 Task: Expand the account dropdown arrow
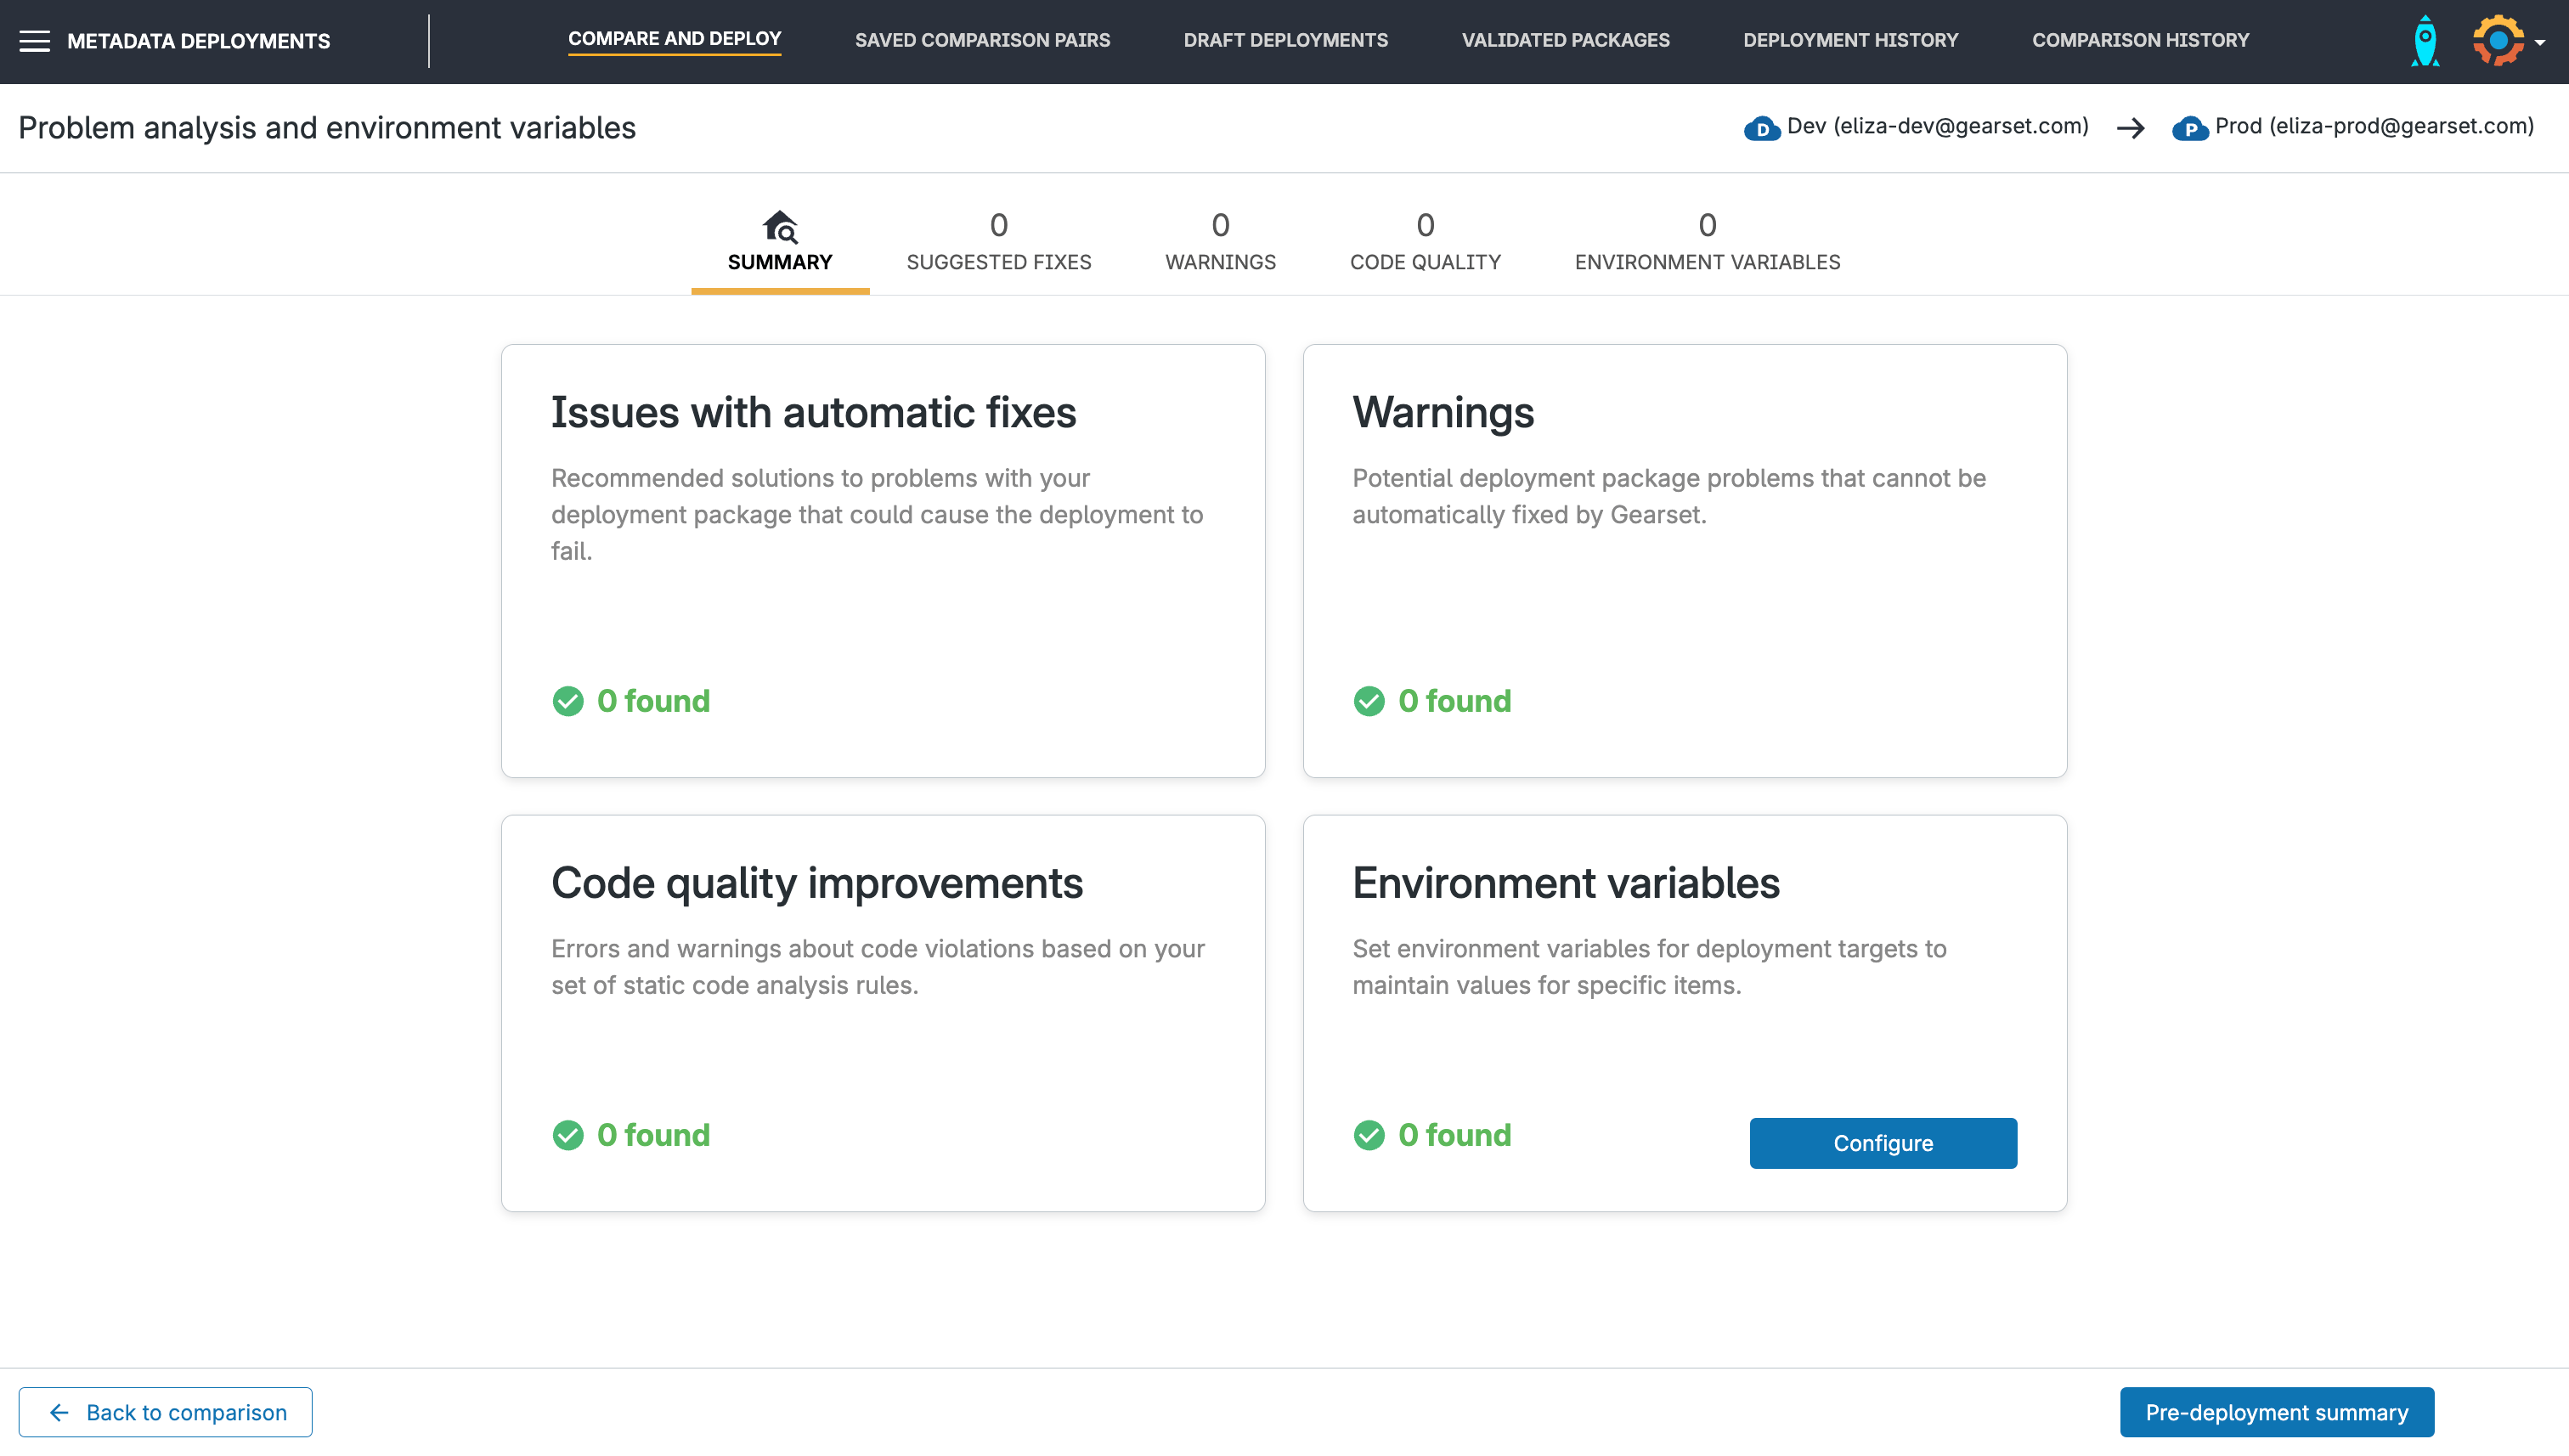tap(2540, 43)
